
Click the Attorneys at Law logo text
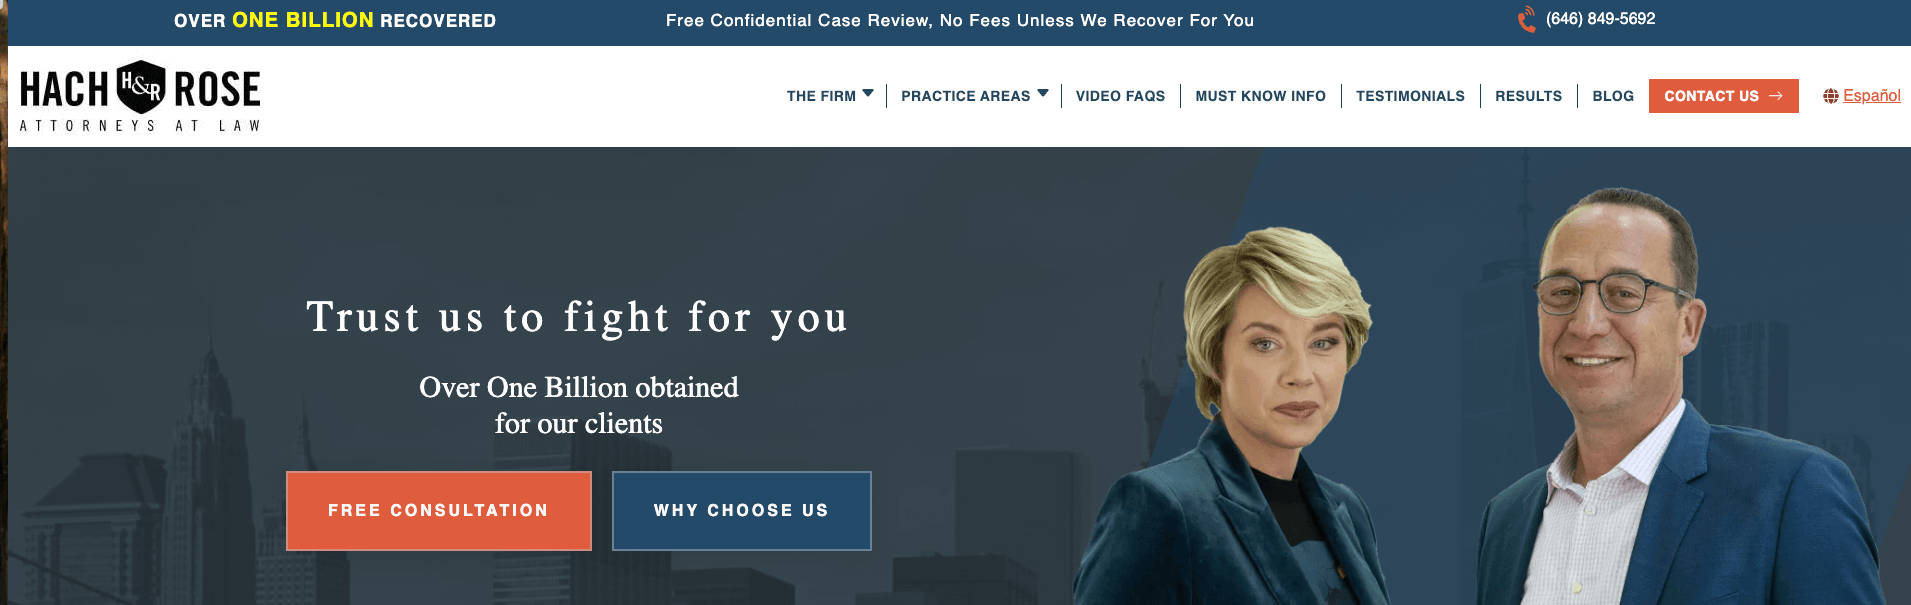click(x=140, y=126)
